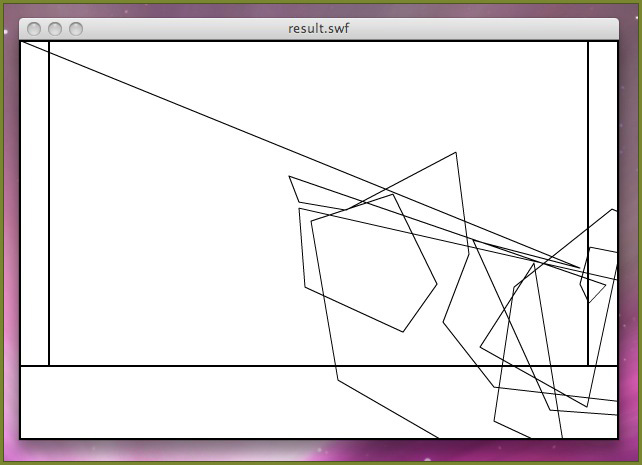642x465 pixels.
Task: Click the top peak of the tallest polygon
Action: 456,153
